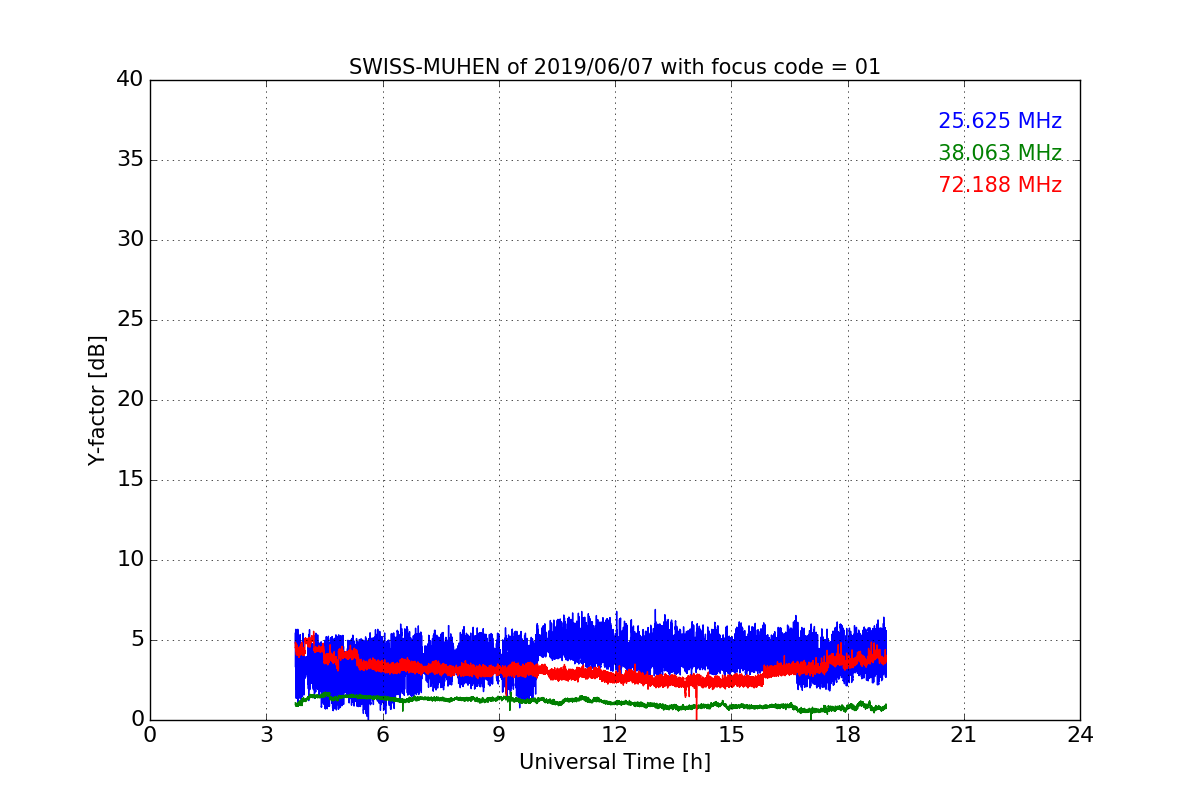Click the x-axis tick label 15
This screenshot has height=800, width=1200.
[x=731, y=735]
